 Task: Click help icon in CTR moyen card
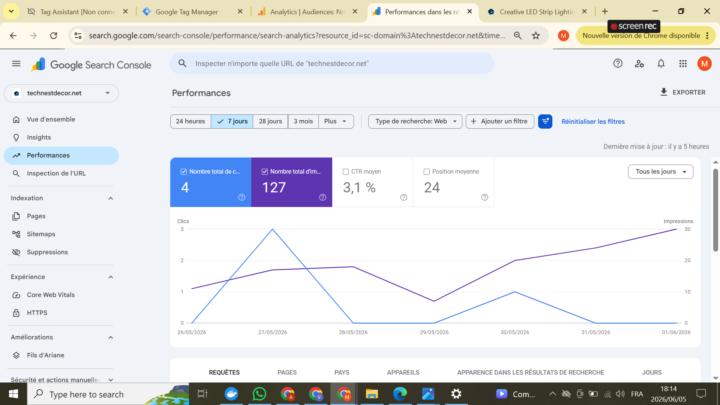click(x=403, y=197)
